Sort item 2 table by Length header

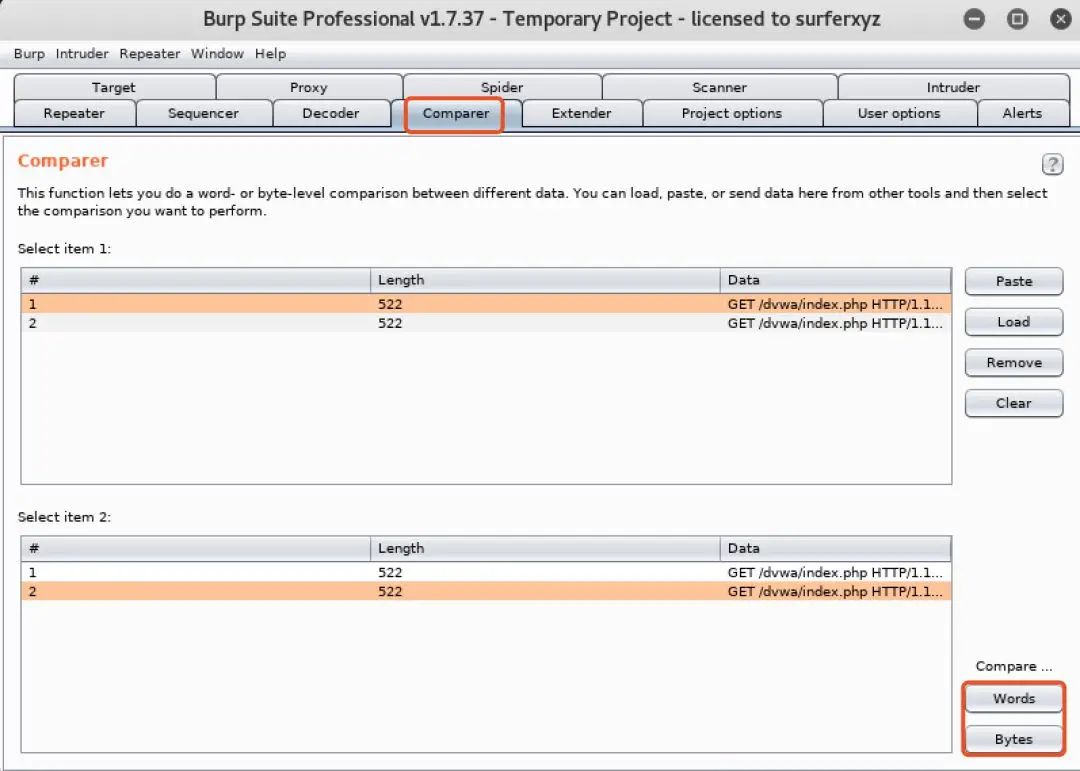pos(545,548)
